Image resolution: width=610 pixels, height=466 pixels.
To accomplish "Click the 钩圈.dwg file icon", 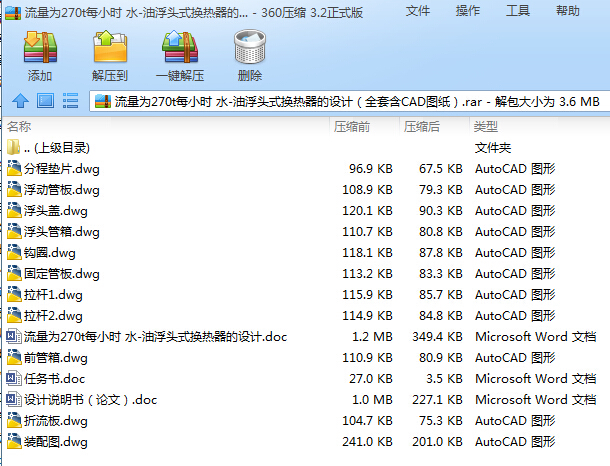I will pyautogui.click(x=14, y=252).
